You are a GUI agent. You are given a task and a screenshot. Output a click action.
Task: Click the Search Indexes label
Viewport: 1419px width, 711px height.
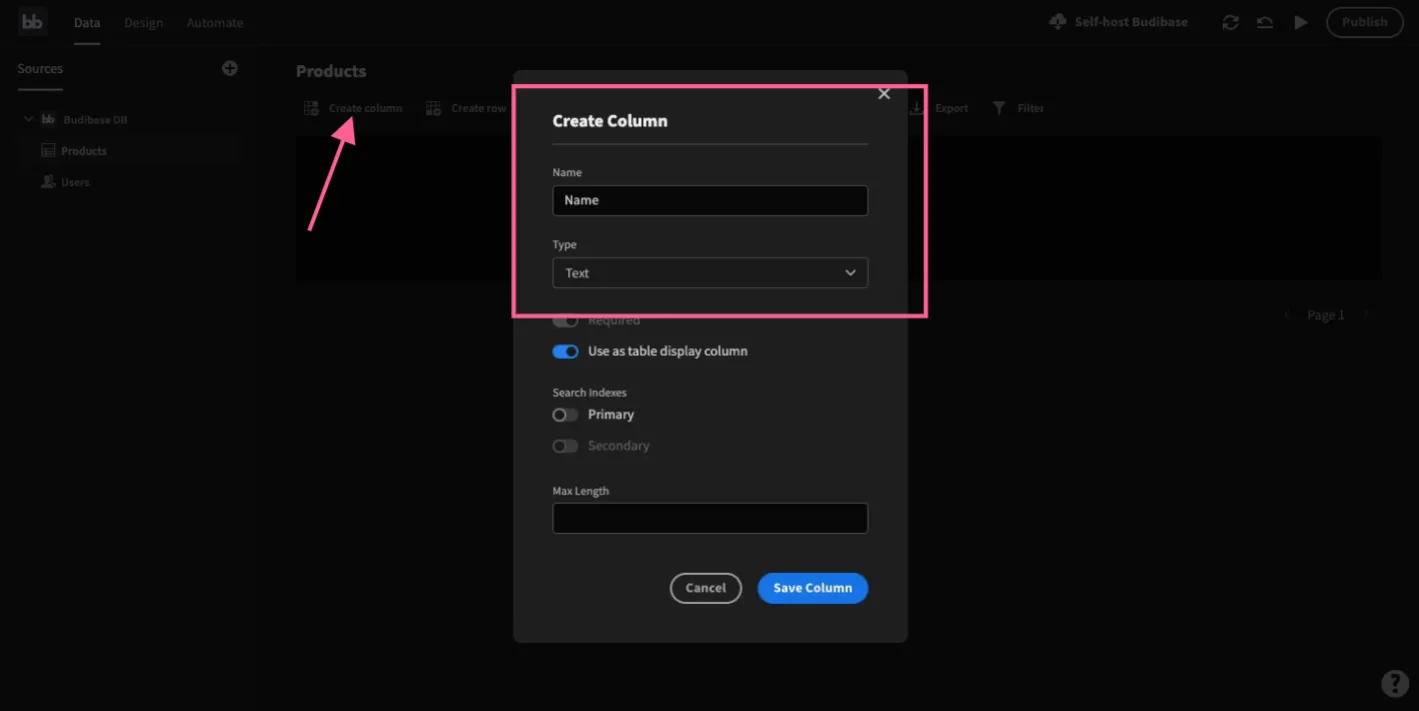click(590, 393)
